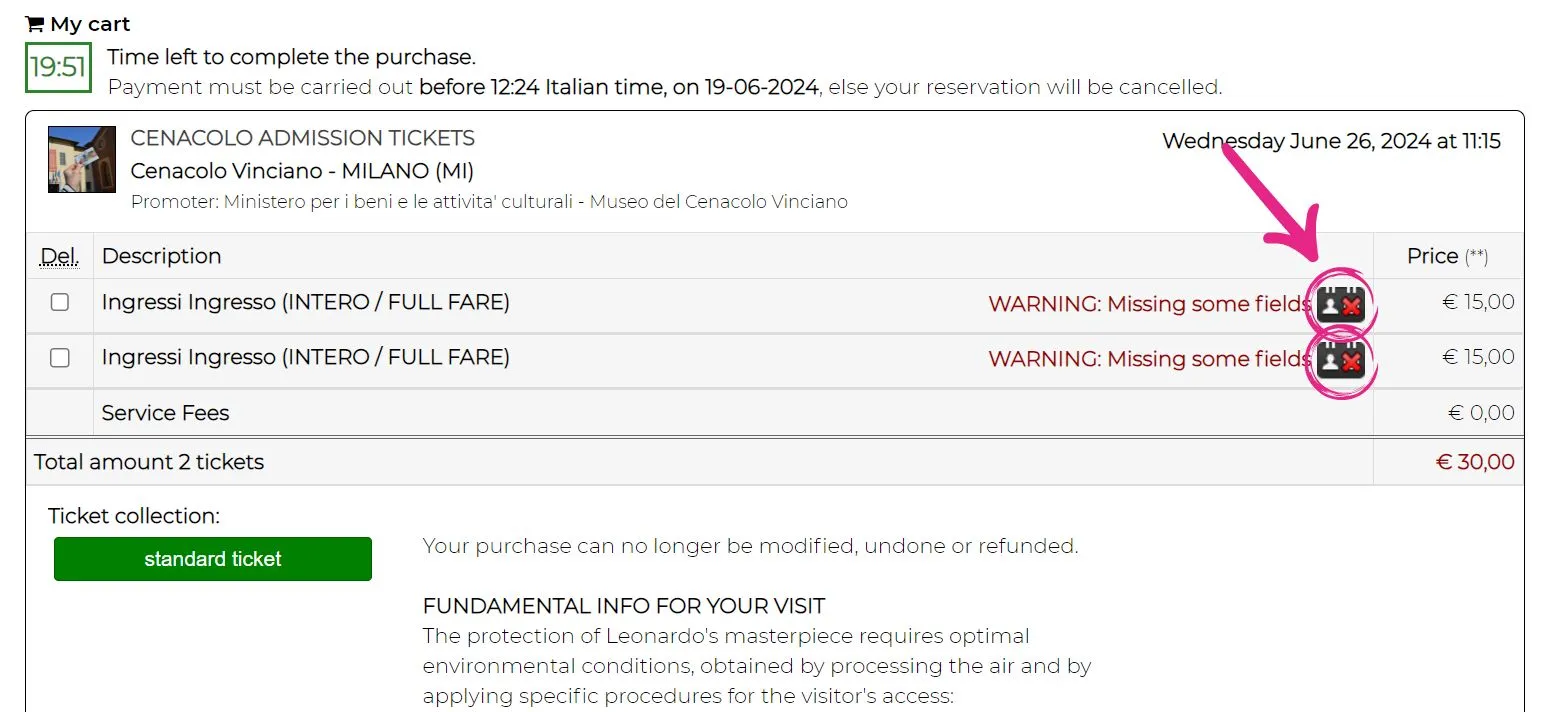This screenshot has height=712, width=1554.
Task: Click the second WARNING: Missing some fields message
Action: pos(1149,359)
